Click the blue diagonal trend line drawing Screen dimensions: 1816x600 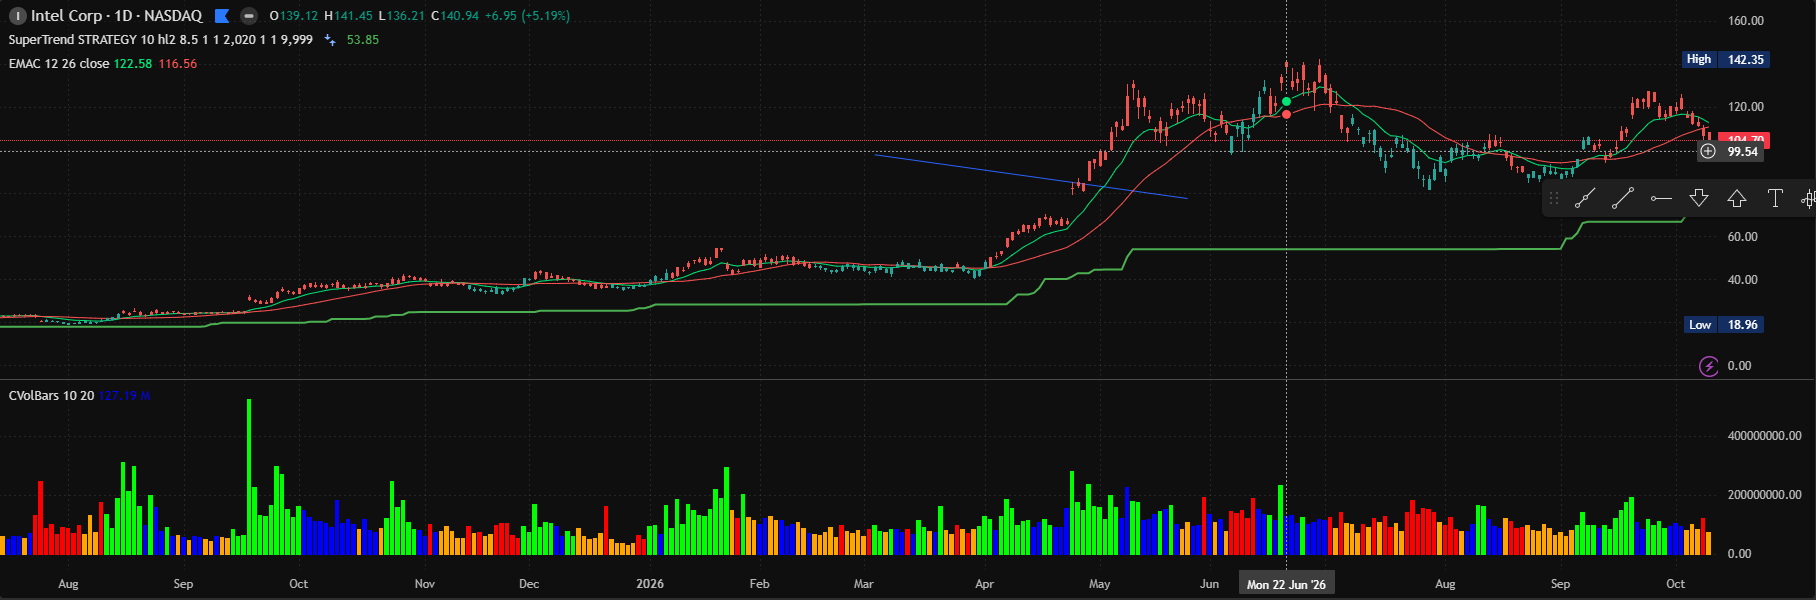pyautogui.click(x=1030, y=176)
